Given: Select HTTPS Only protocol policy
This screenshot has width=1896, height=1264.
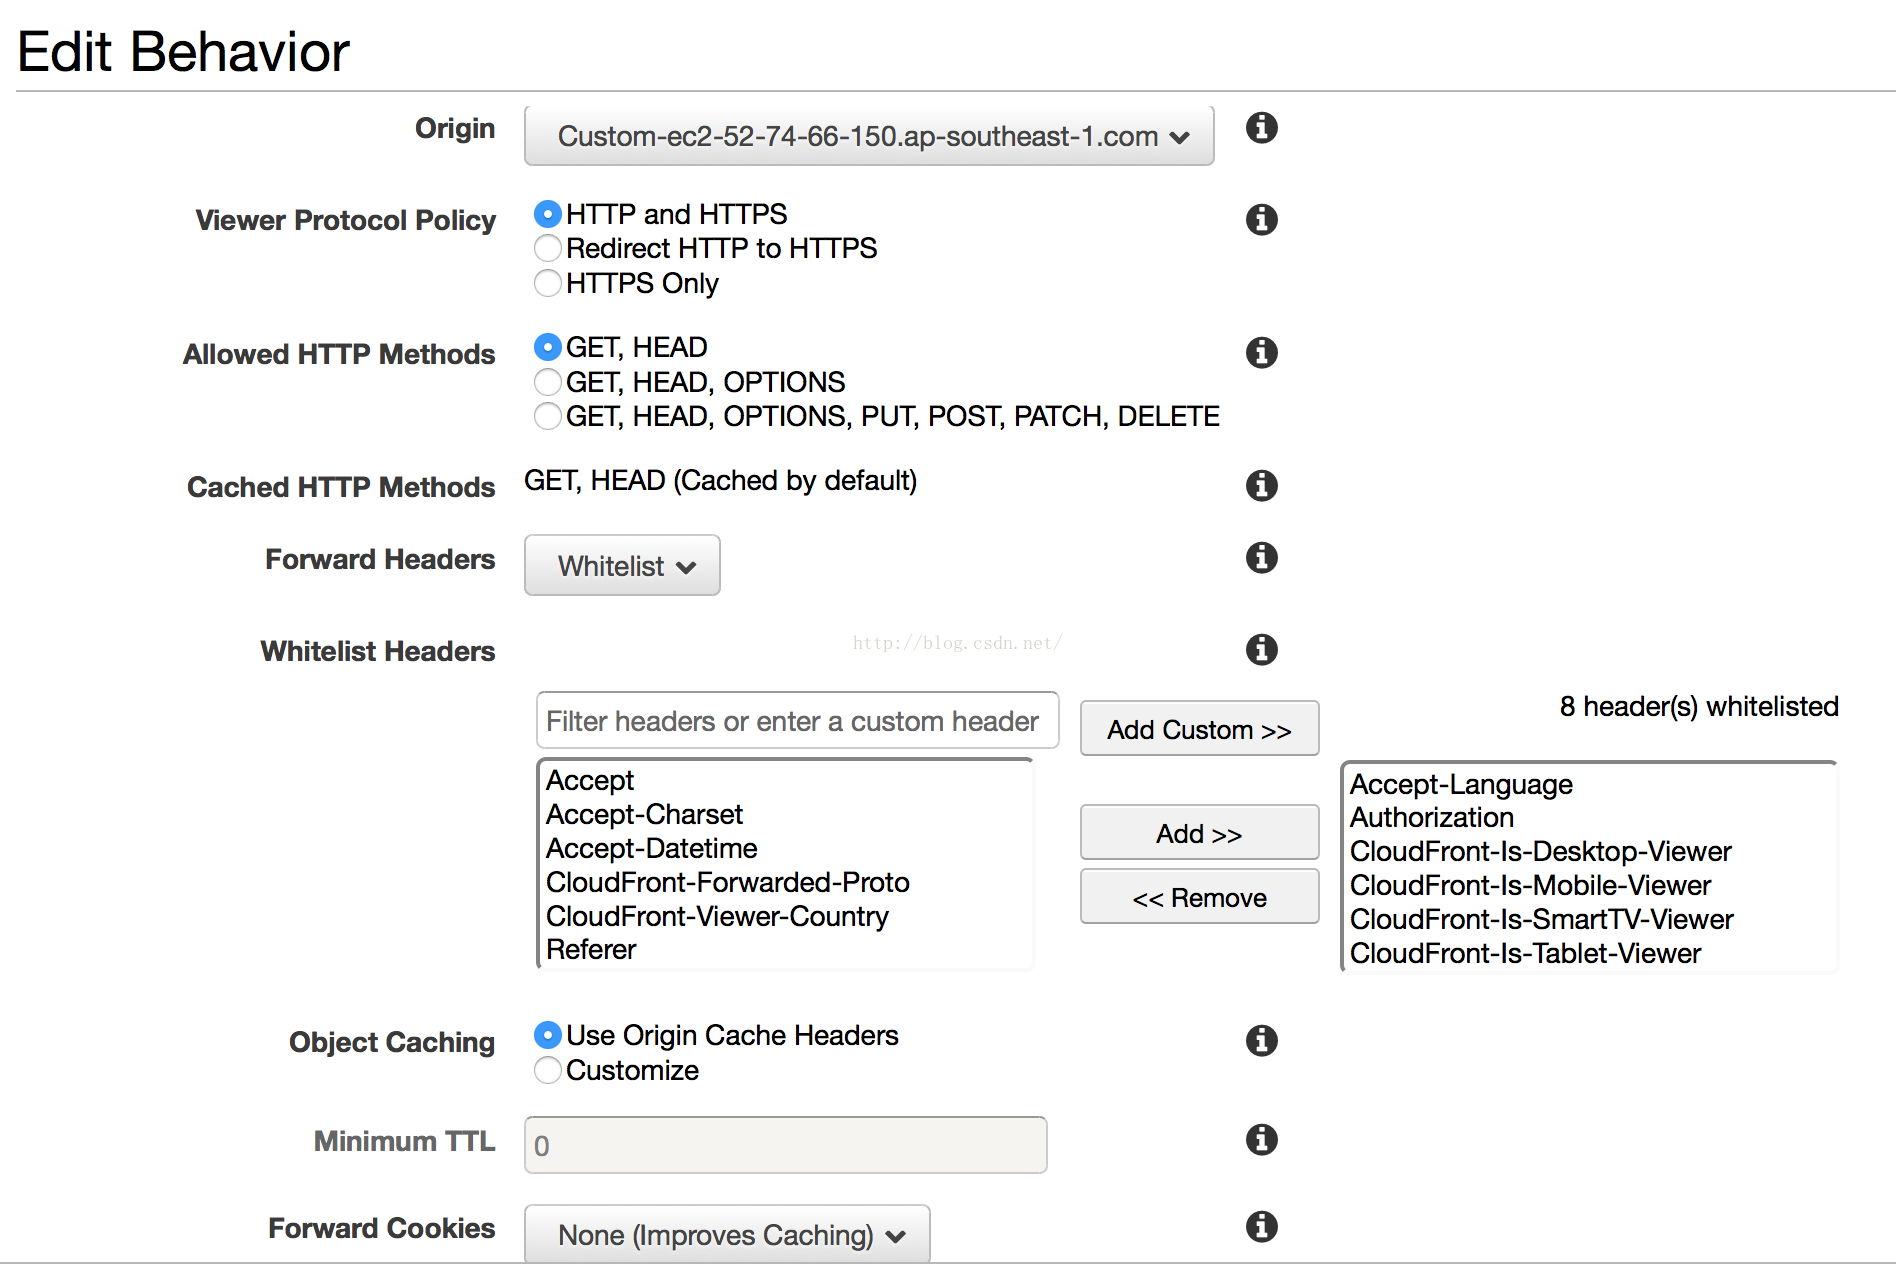Looking at the screenshot, I should pyautogui.click(x=547, y=283).
